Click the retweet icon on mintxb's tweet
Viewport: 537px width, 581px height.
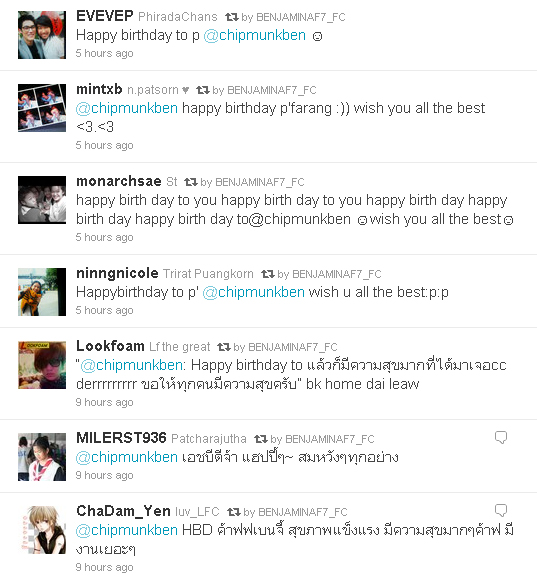coord(203,90)
